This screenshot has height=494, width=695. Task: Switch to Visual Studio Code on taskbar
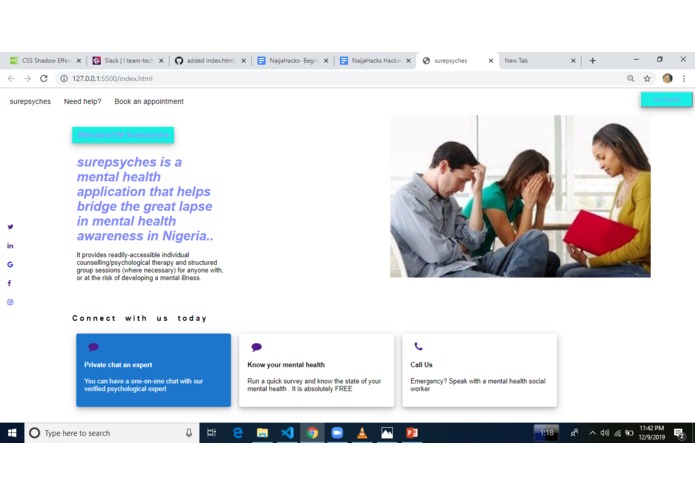pyautogui.click(x=287, y=433)
